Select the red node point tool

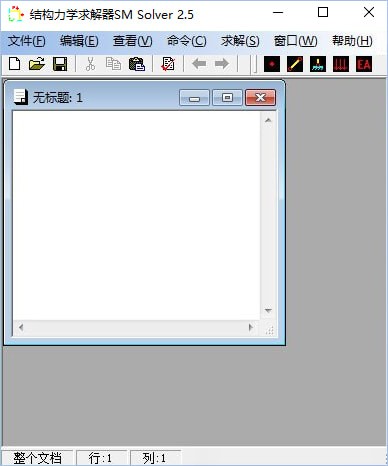(272, 64)
